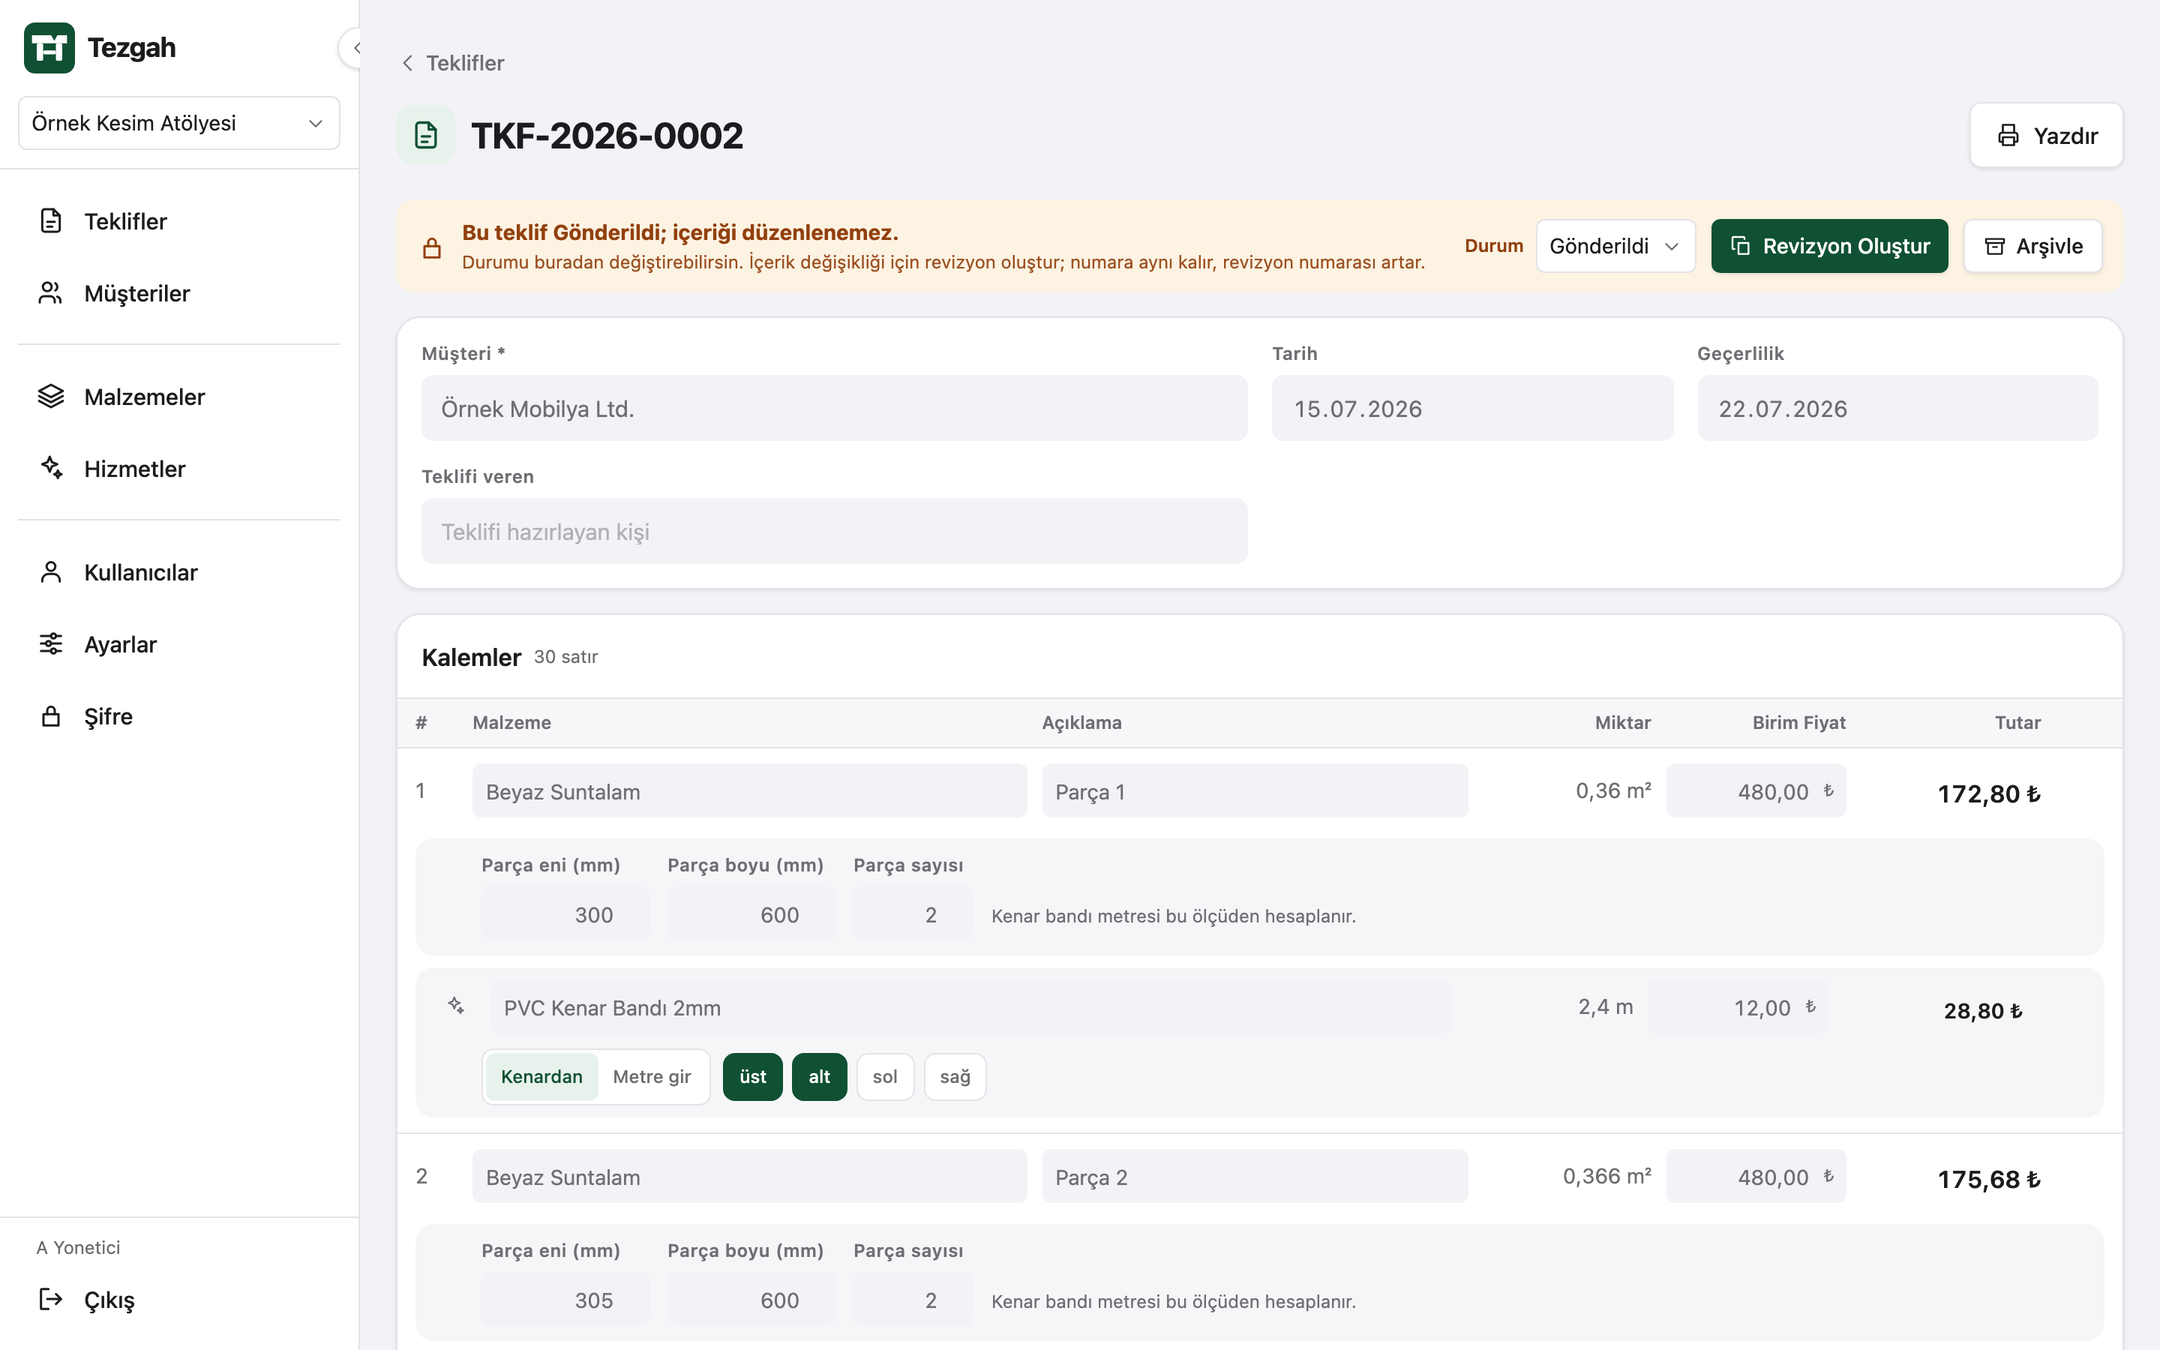Toggle the üst edge button
This screenshot has height=1350, width=2160.
click(753, 1077)
